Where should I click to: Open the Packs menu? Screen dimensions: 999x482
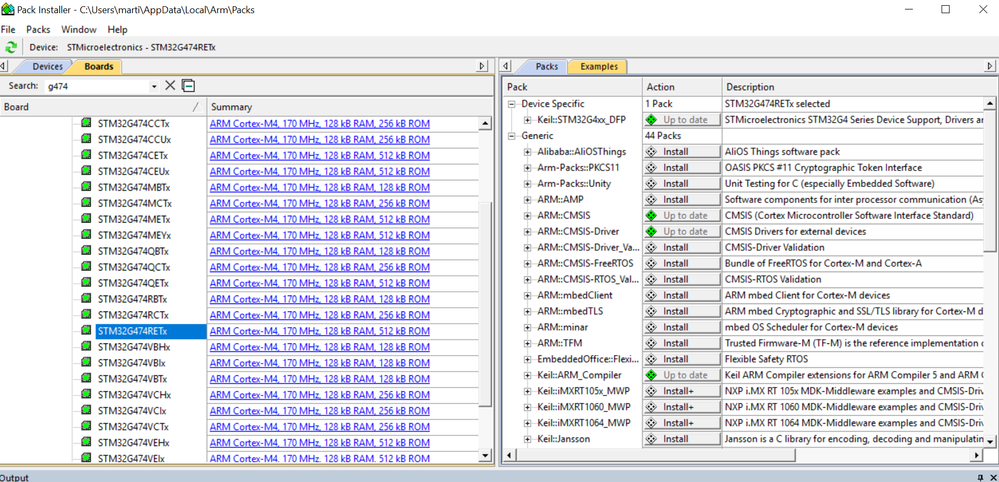coord(38,29)
